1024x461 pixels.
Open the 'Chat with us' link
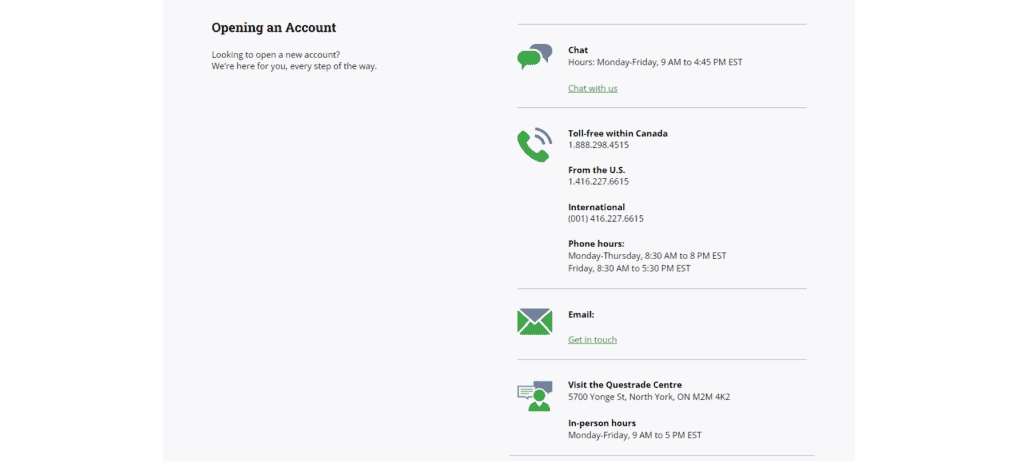click(592, 89)
